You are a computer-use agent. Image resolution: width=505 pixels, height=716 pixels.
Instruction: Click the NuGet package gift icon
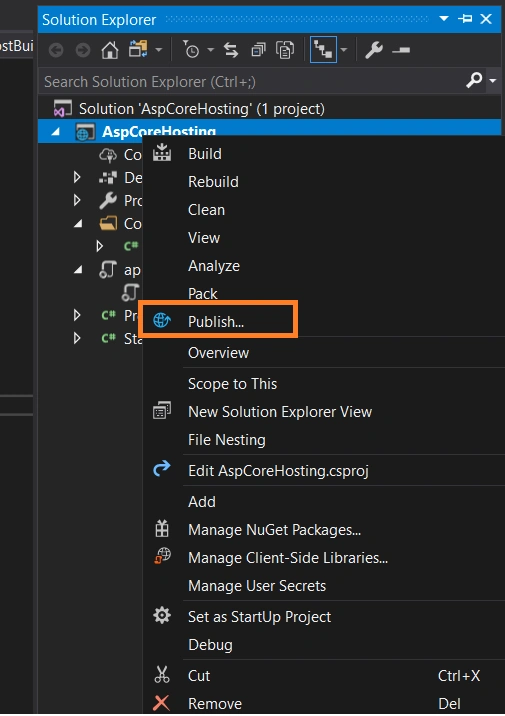point(162,529)
